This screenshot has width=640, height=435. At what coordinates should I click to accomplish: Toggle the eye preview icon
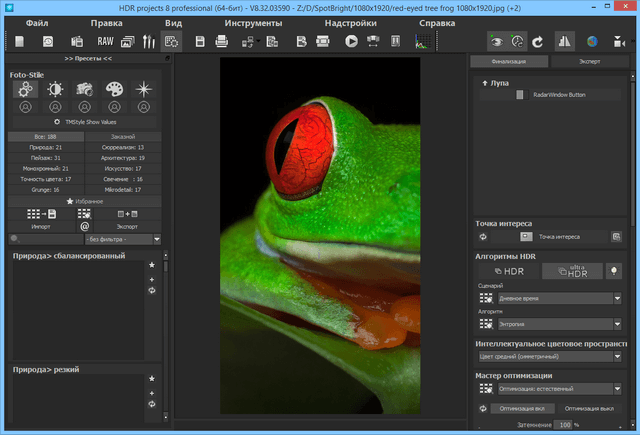tap(496, 41)
